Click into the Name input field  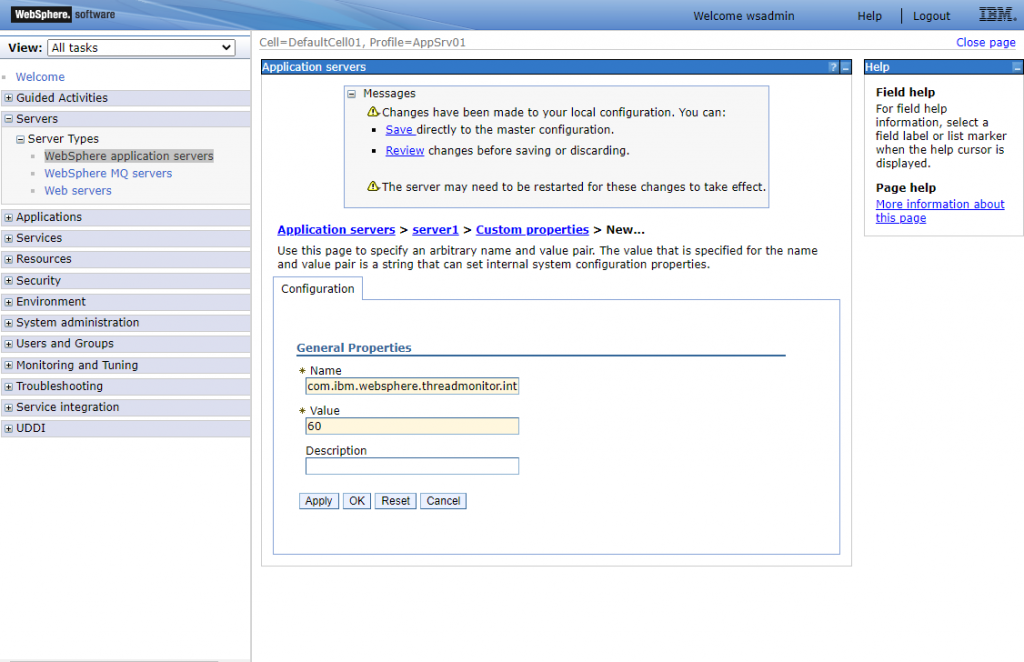point(412,386)
